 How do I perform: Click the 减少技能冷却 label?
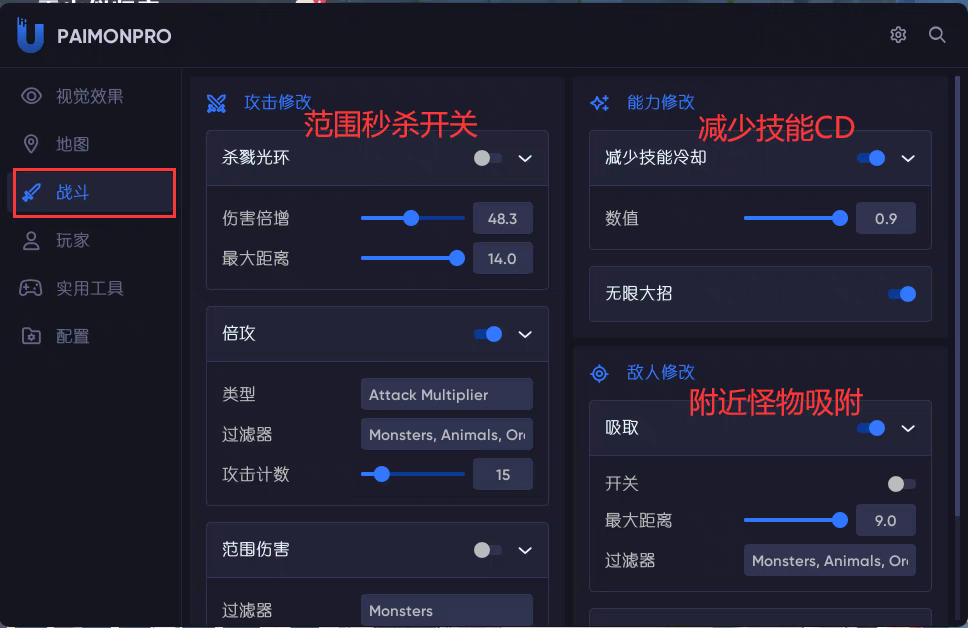coord(656,157)
